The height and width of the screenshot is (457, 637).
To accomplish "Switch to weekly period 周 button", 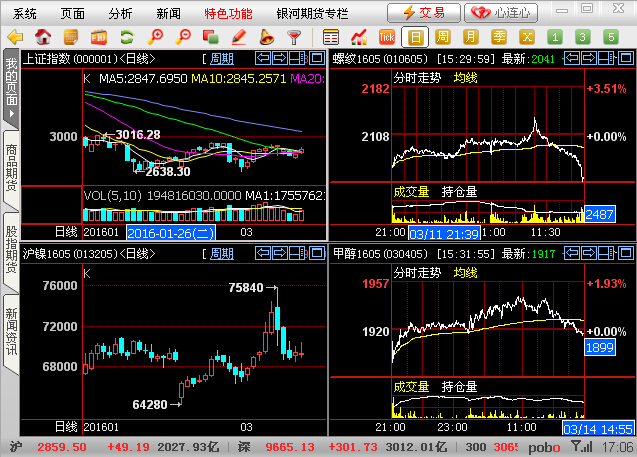I will 441,37.
